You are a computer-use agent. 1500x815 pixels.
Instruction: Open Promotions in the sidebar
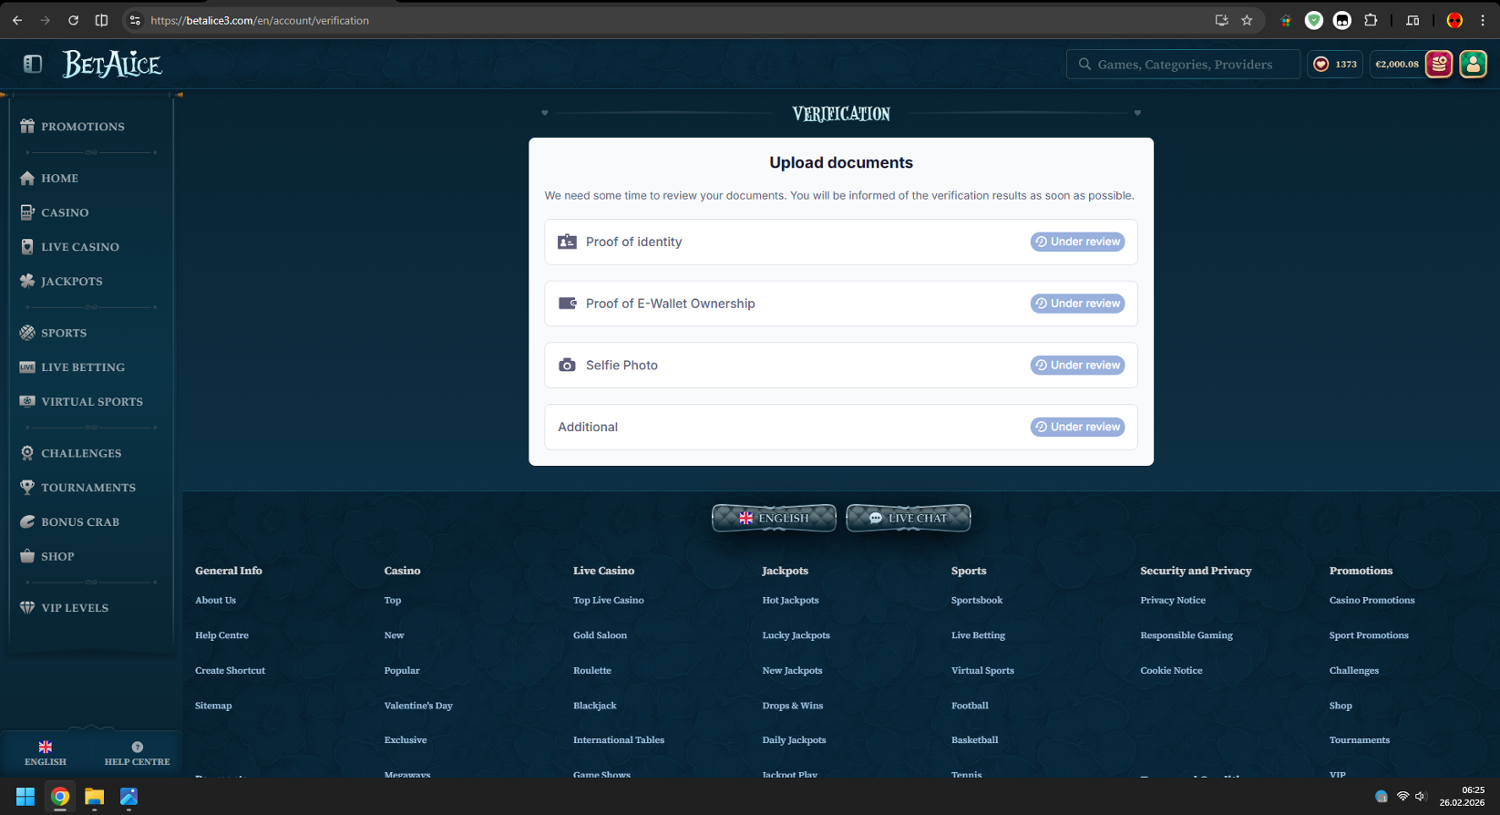(82, 127)
